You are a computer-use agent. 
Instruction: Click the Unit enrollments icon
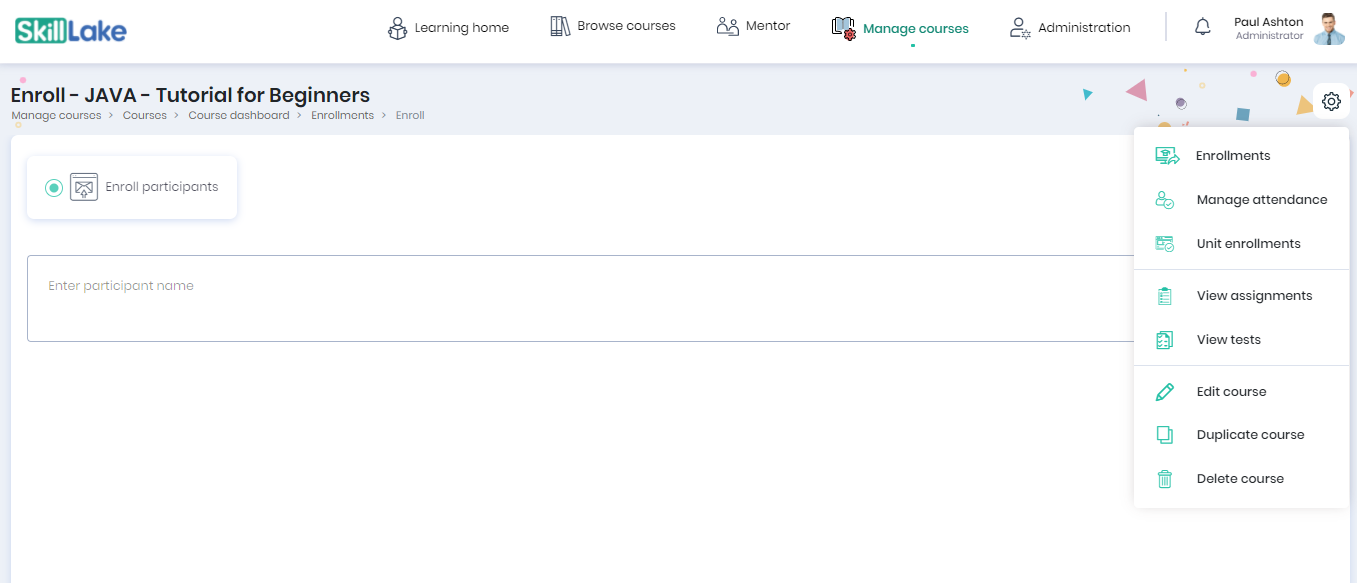1165,244
